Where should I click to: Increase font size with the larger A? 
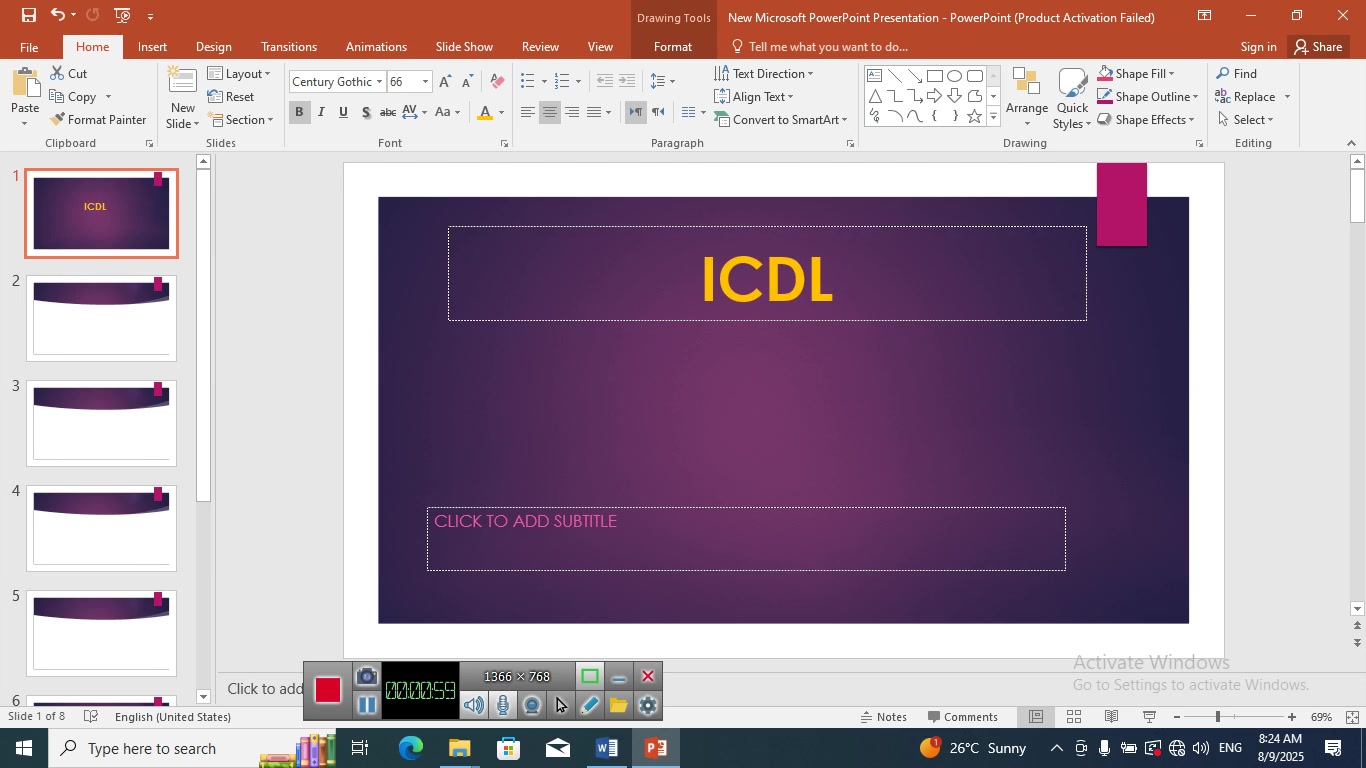click(445, 82)
